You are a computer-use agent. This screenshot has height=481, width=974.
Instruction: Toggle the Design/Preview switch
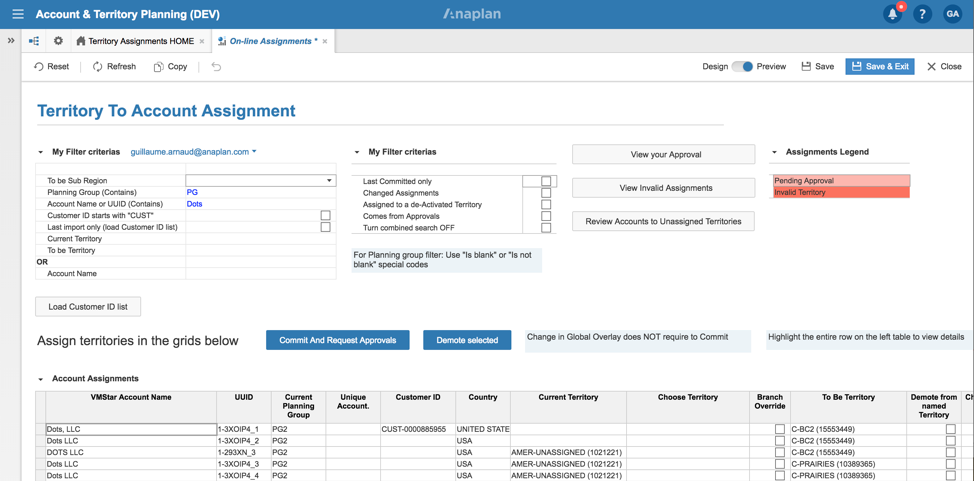click(742, 66)
